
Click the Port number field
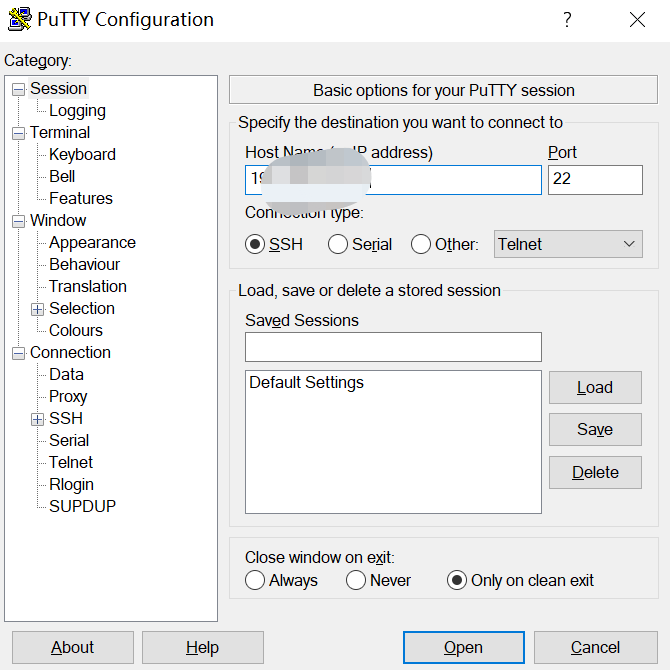click(x=594, y=180)
